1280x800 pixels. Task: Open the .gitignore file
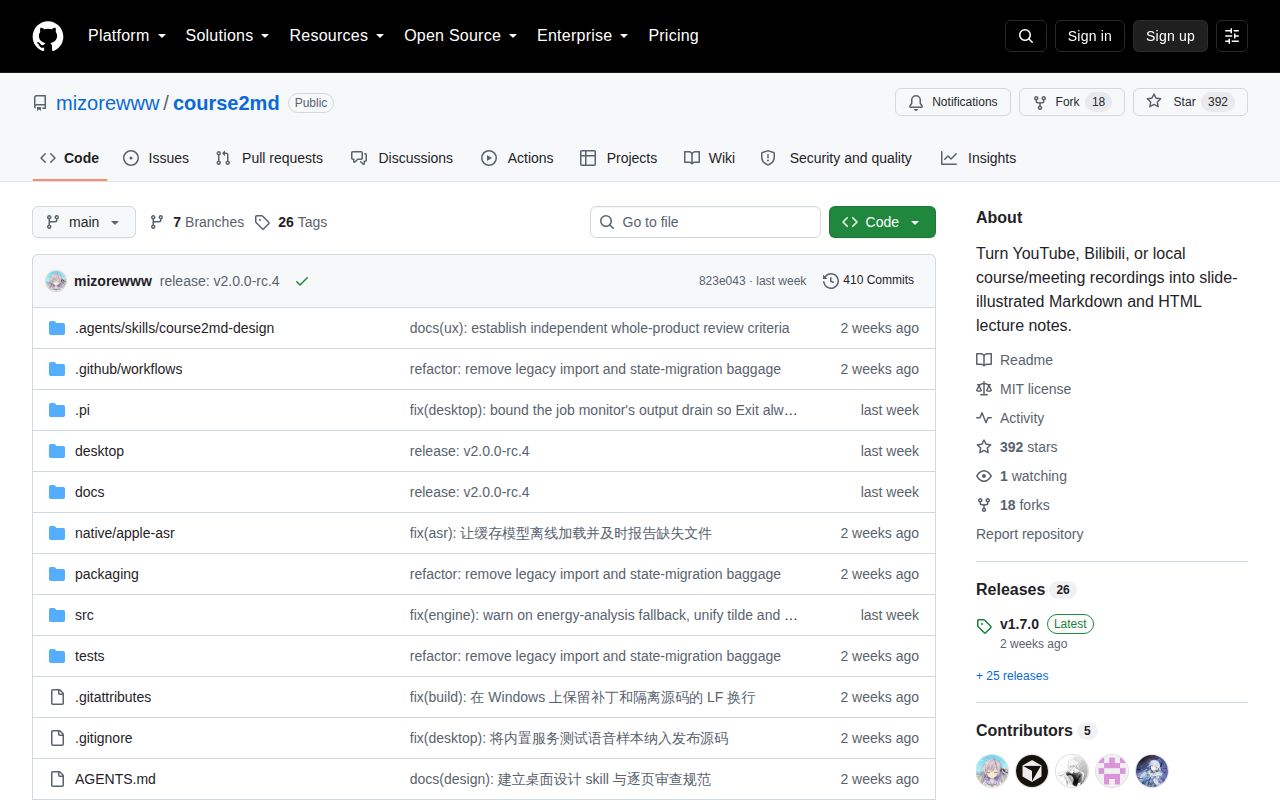pyautogui.click(x=104, y=738)
